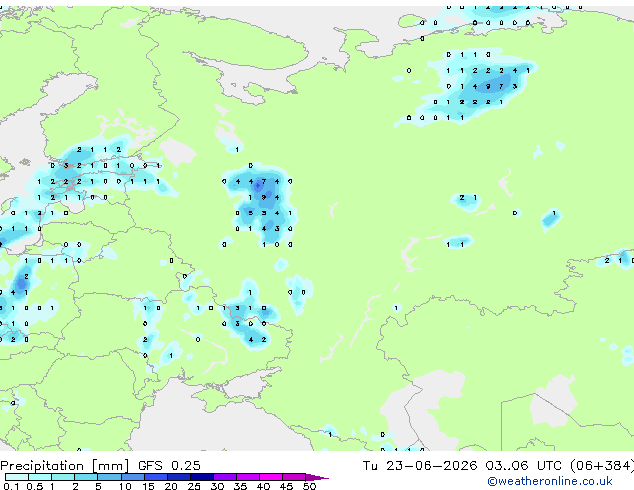Open the weatheronline.co.uk copyright link

pyautogui.click(x=550, y=481)
